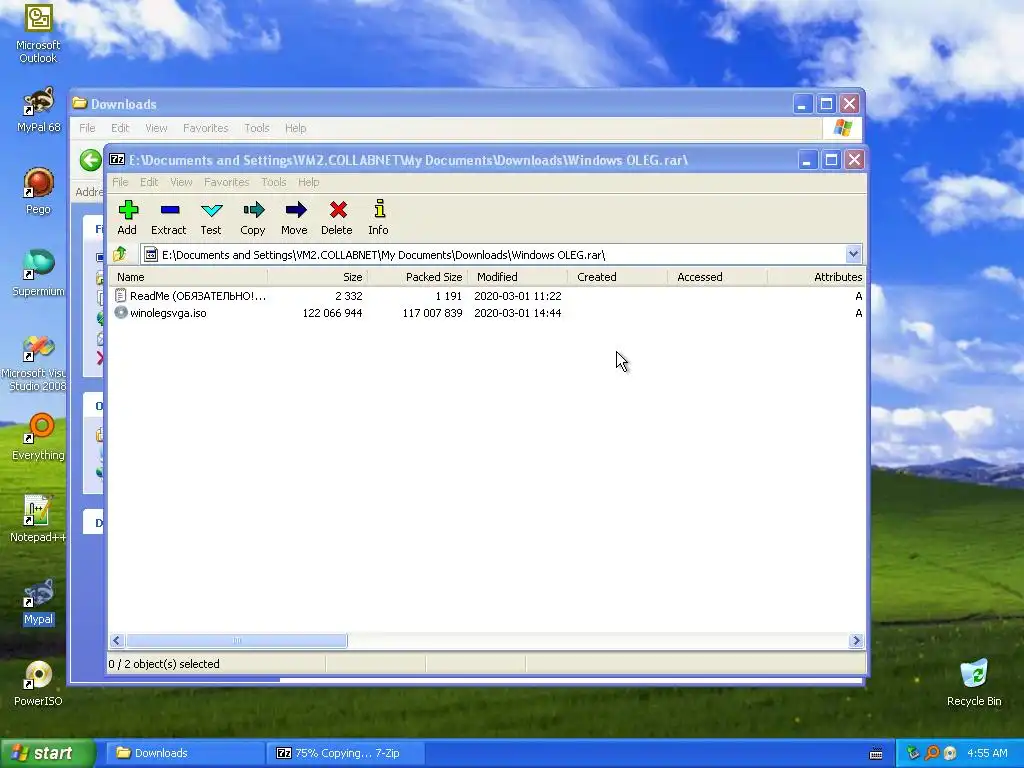Click the horizontal scrollbar right arrow
This screenshot has height=768, width=1024.
(856, 641)
